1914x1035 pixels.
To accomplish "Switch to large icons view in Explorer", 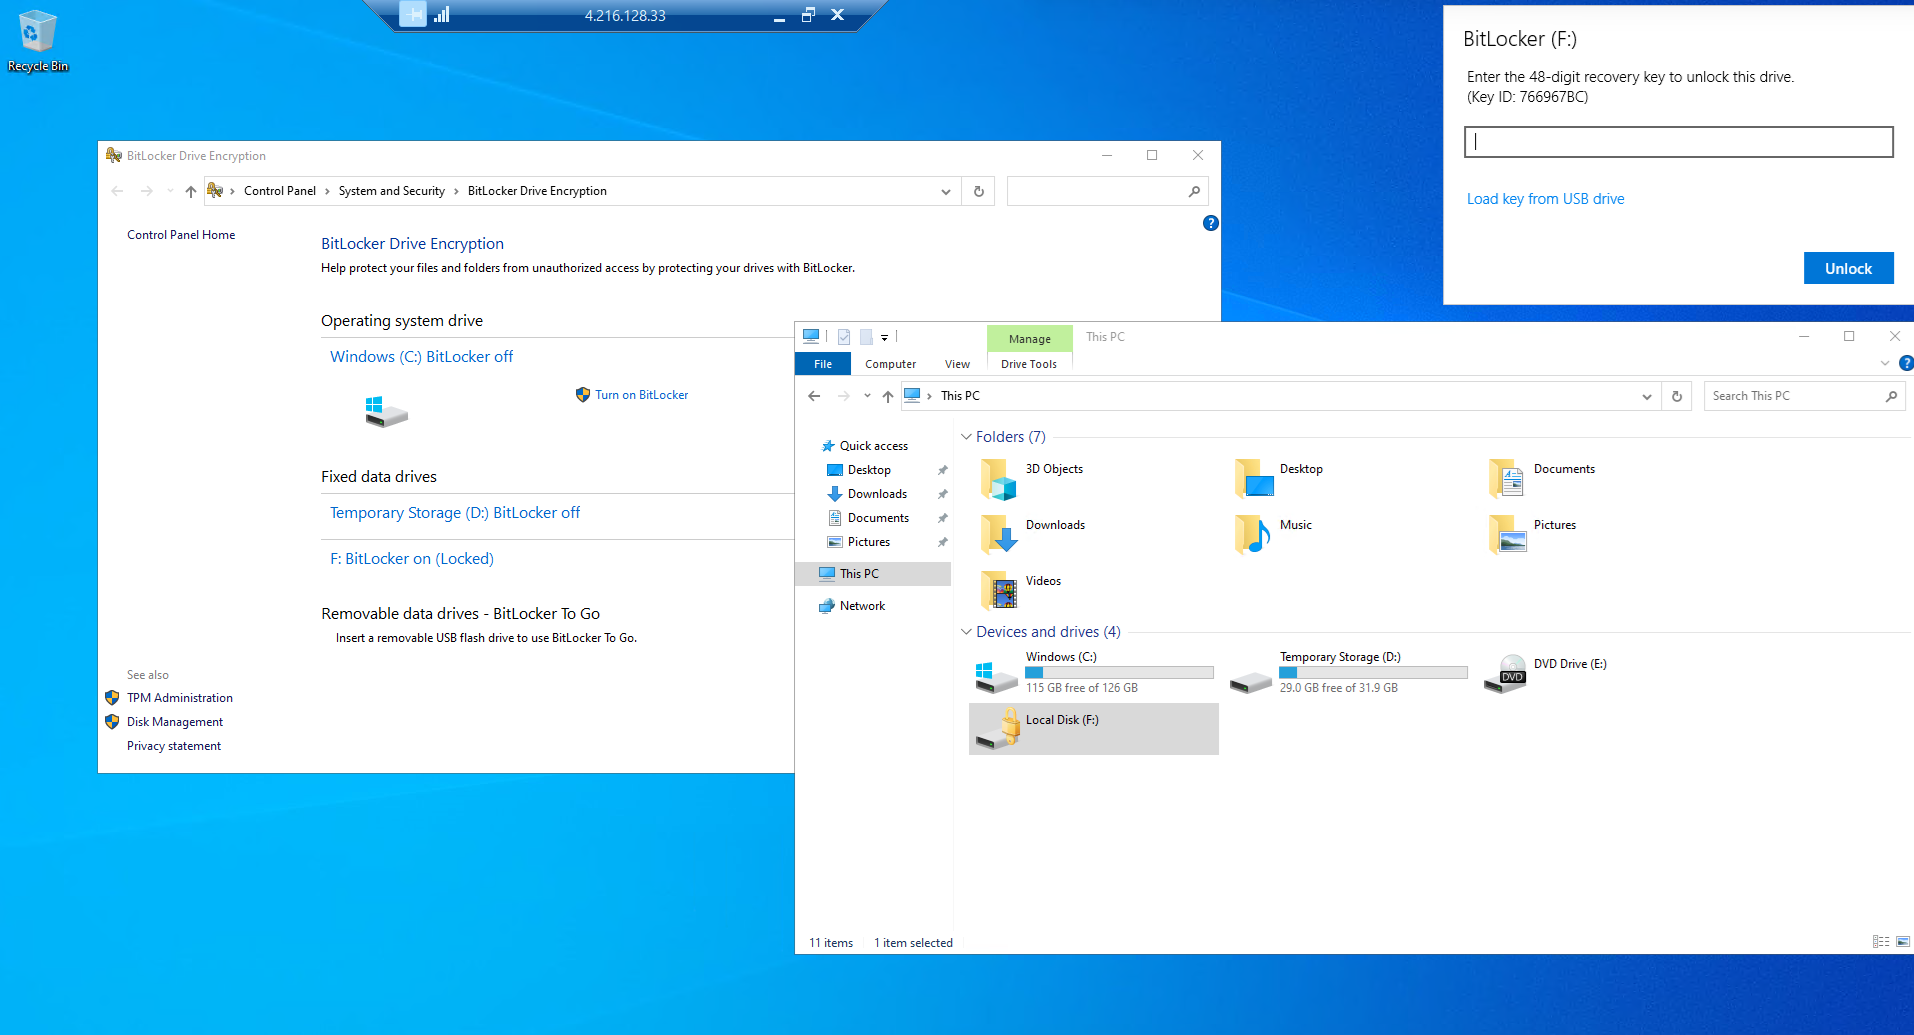I will point(1903,942).
